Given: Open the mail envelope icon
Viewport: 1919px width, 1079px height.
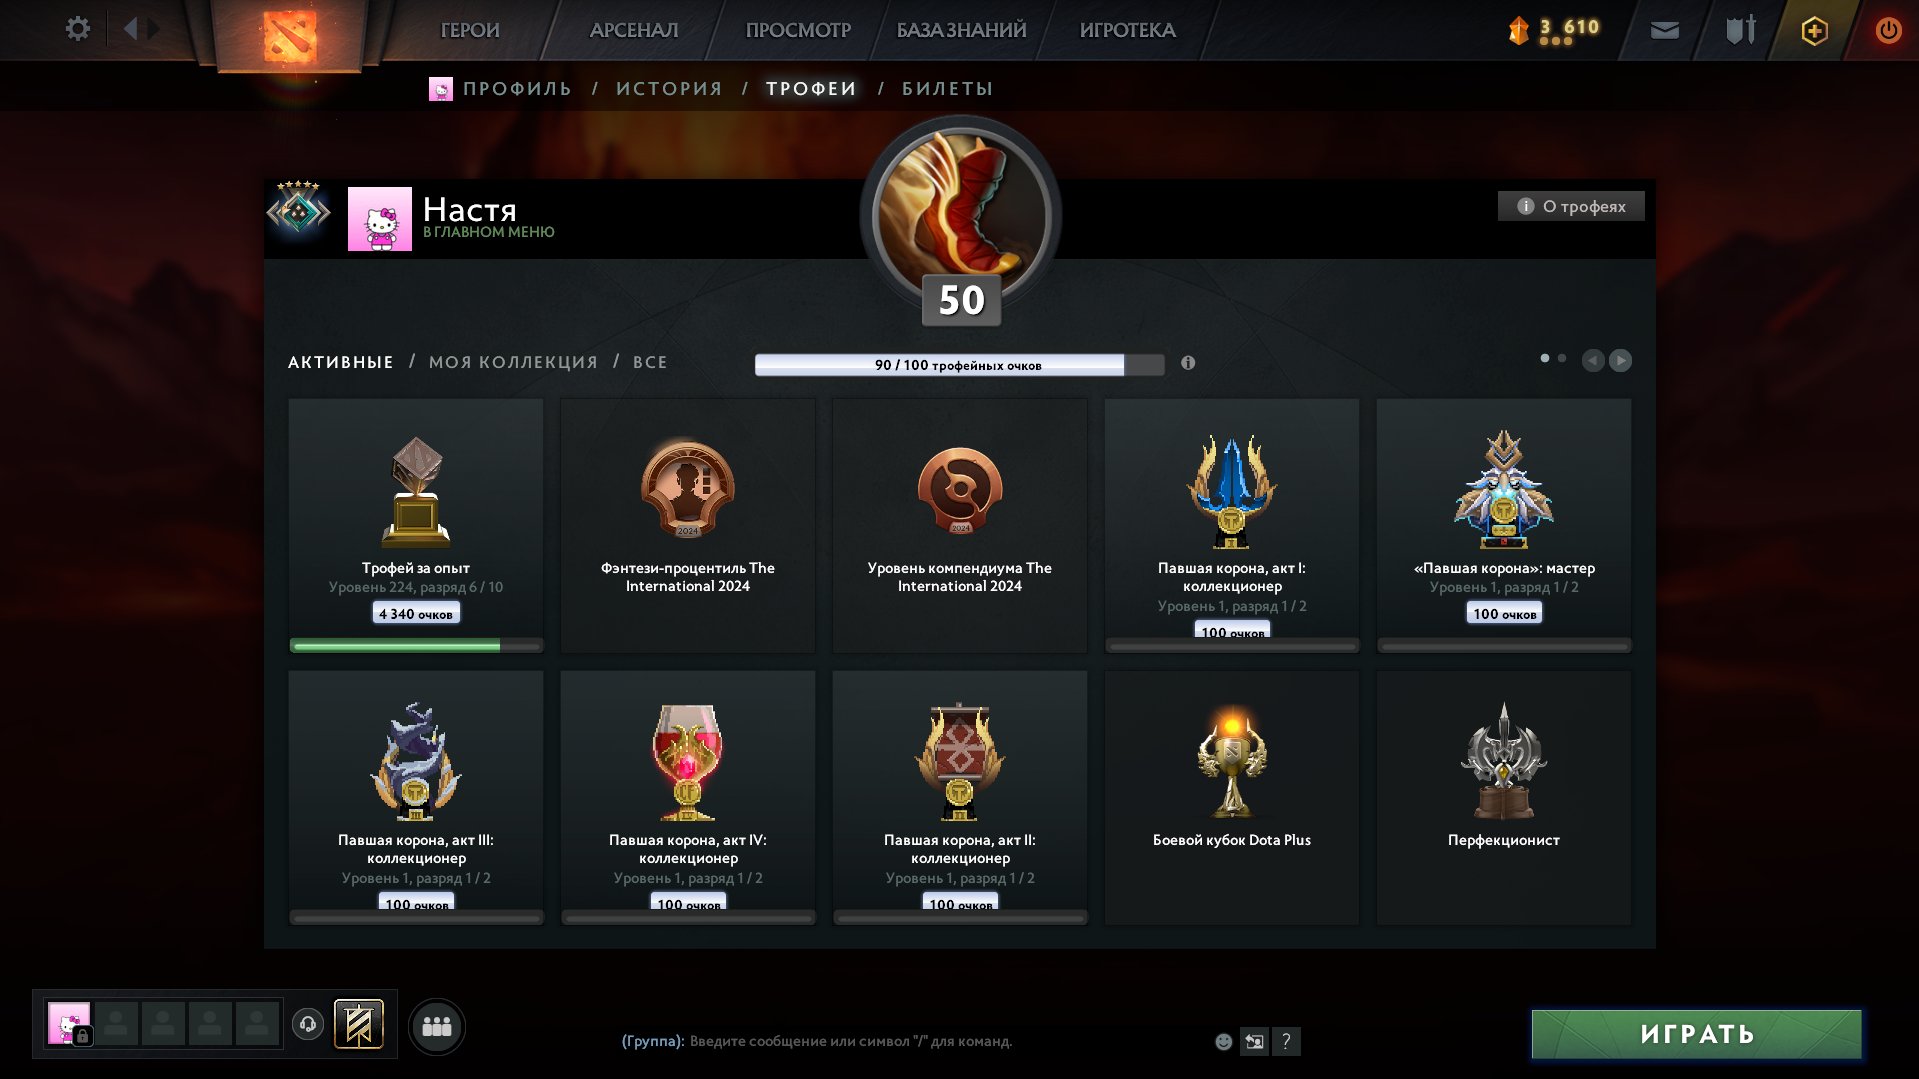Looking at the screenshot, I should point(1664,30).
